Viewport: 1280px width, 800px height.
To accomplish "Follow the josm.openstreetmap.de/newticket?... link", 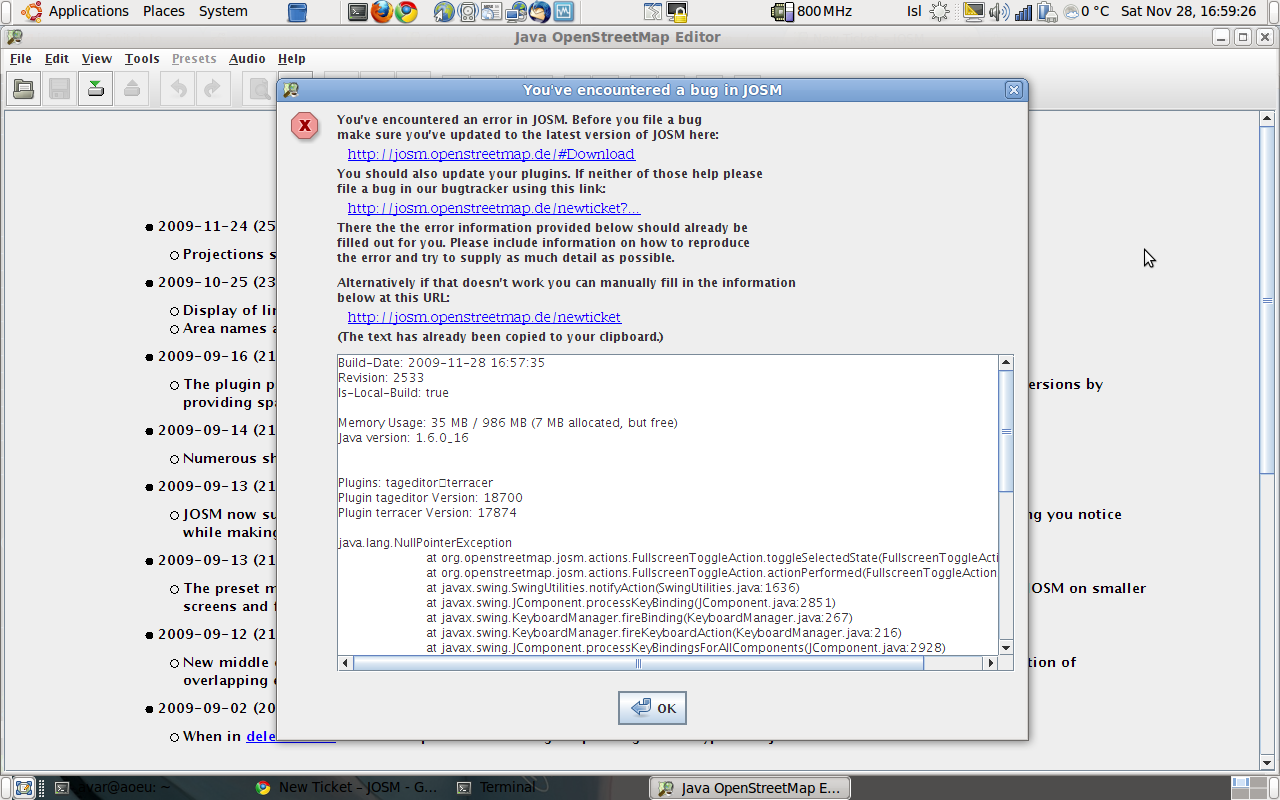I will 494,208.
